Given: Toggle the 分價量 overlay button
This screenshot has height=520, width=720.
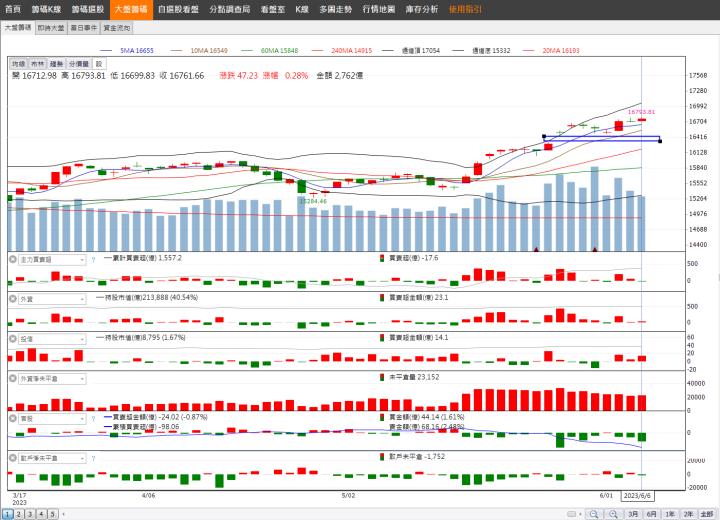Looking at the screenshot, I should click(79, 63).
